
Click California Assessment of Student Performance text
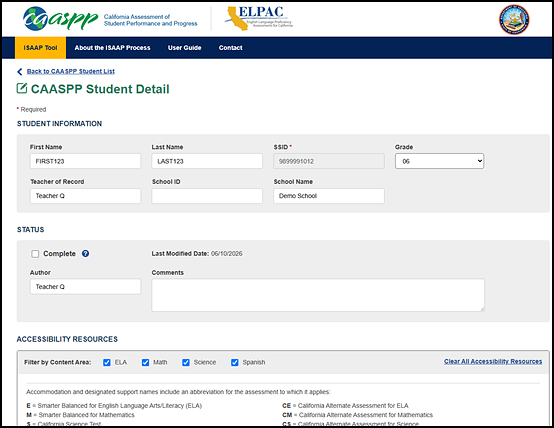pyautogui.click(x=151, y=20)
